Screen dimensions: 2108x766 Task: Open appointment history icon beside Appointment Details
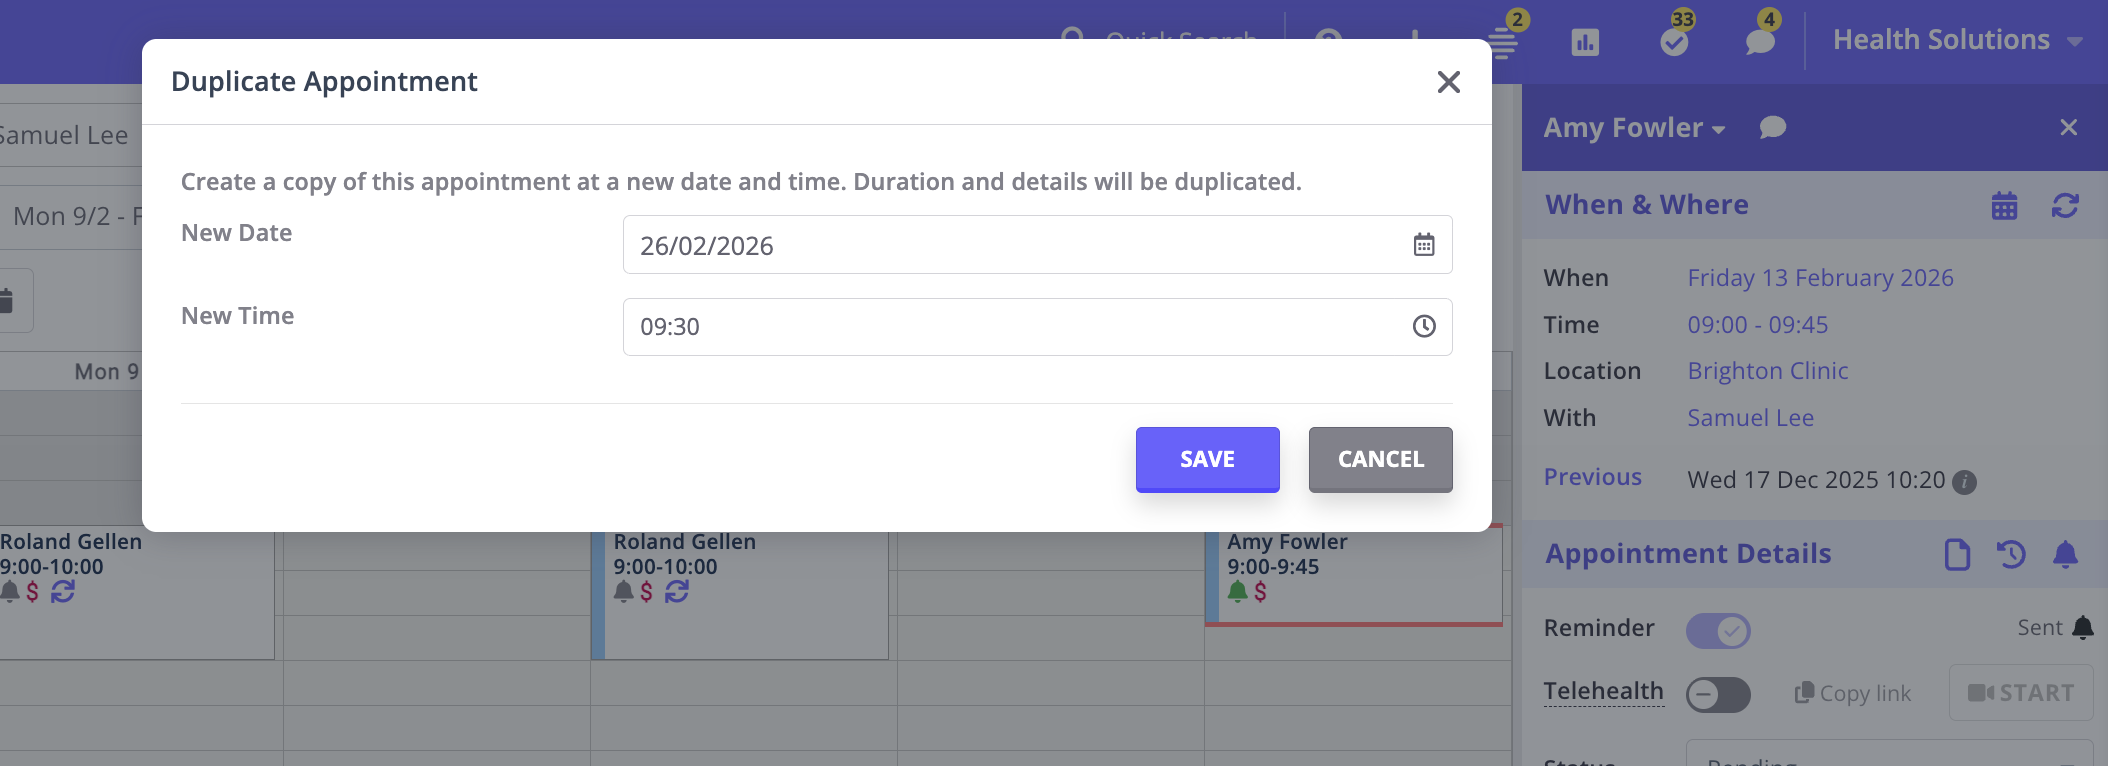2011,554
